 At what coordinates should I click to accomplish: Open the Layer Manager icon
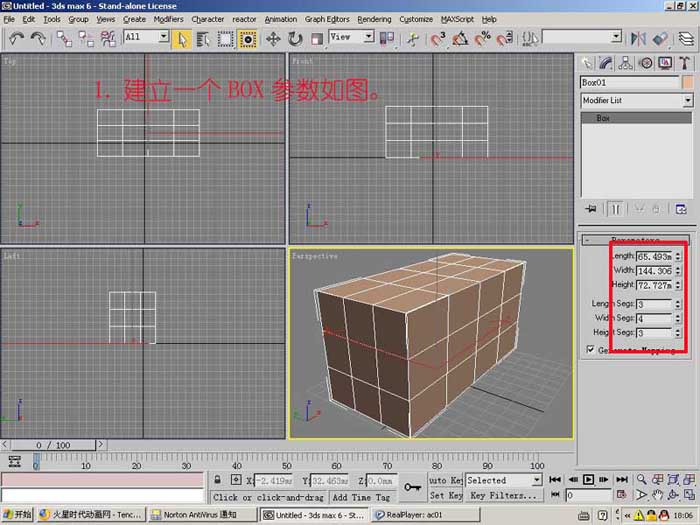tap(686, 39)
